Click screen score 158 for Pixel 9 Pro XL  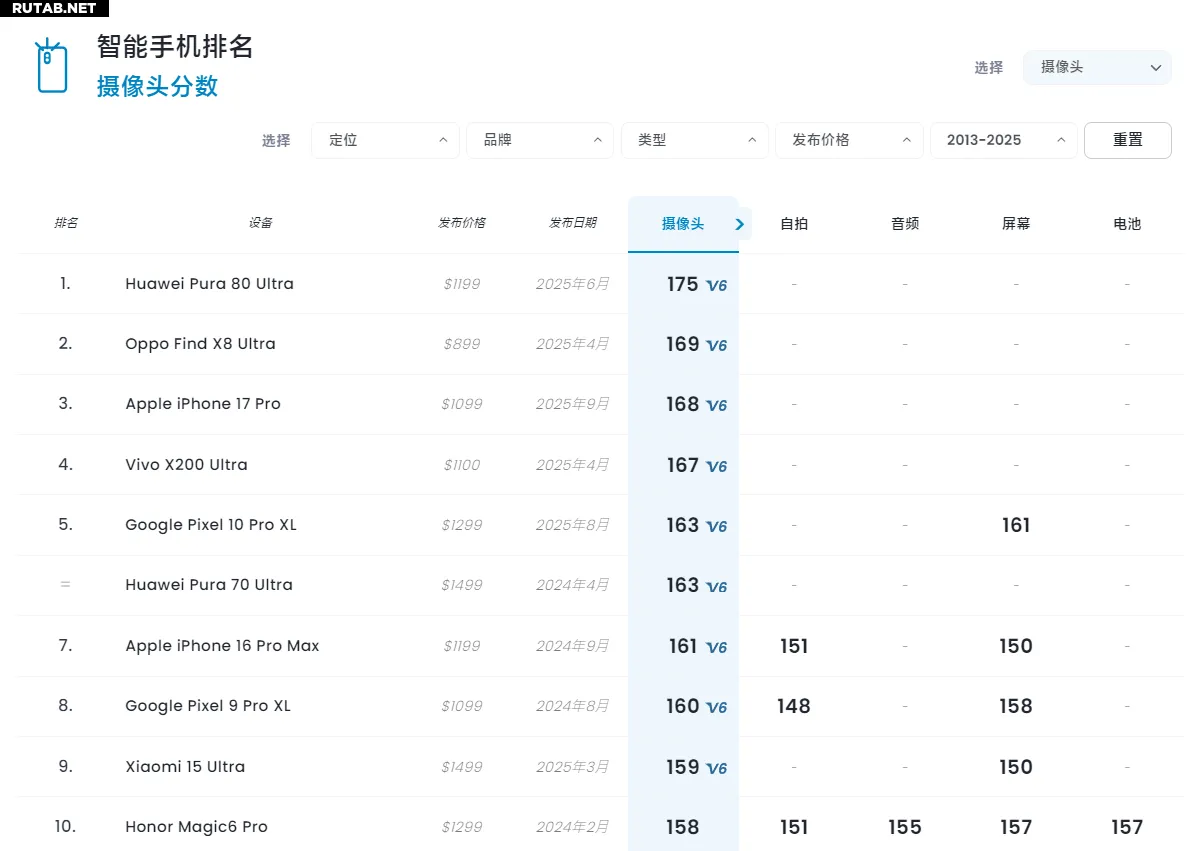[1016, 706]
